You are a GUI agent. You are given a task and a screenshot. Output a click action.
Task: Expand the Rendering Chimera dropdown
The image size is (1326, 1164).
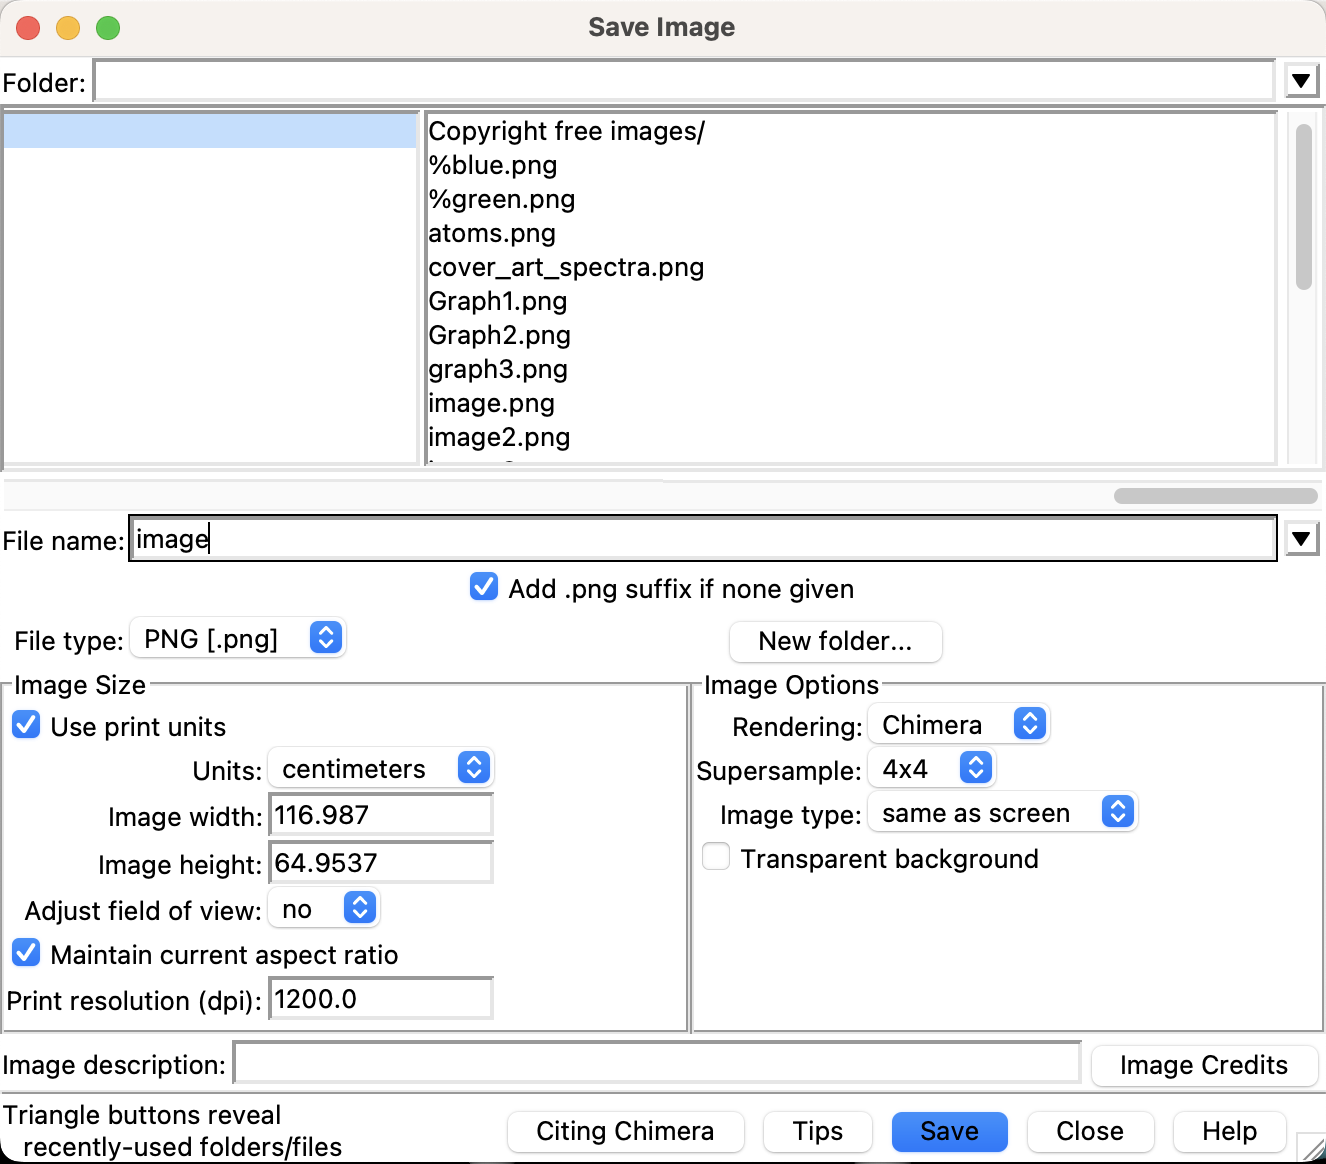958,724
